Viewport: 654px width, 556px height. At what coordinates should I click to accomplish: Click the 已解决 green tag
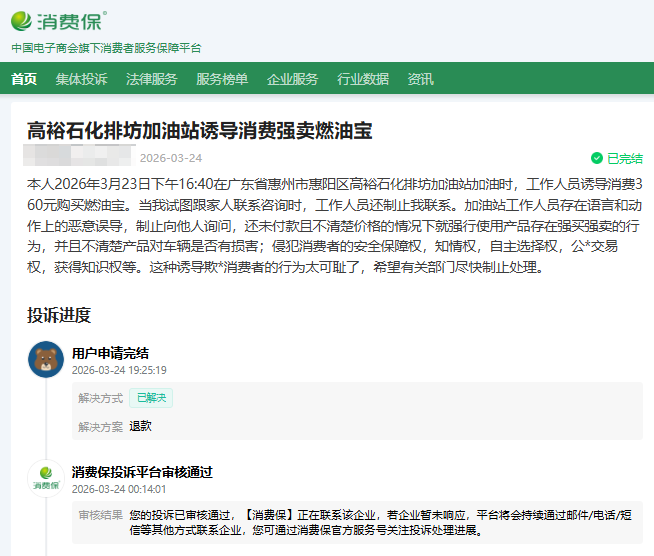tap(151, 398)
